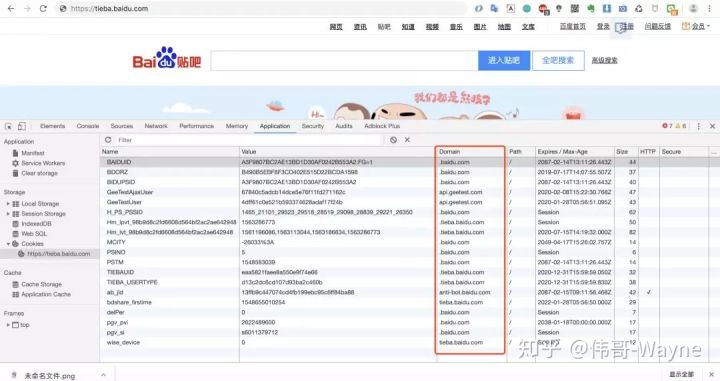Image resolution: width=720 pixels, height=381 pixels.
Task: Click the browser back arrow
Action: [x=11, y=8]
